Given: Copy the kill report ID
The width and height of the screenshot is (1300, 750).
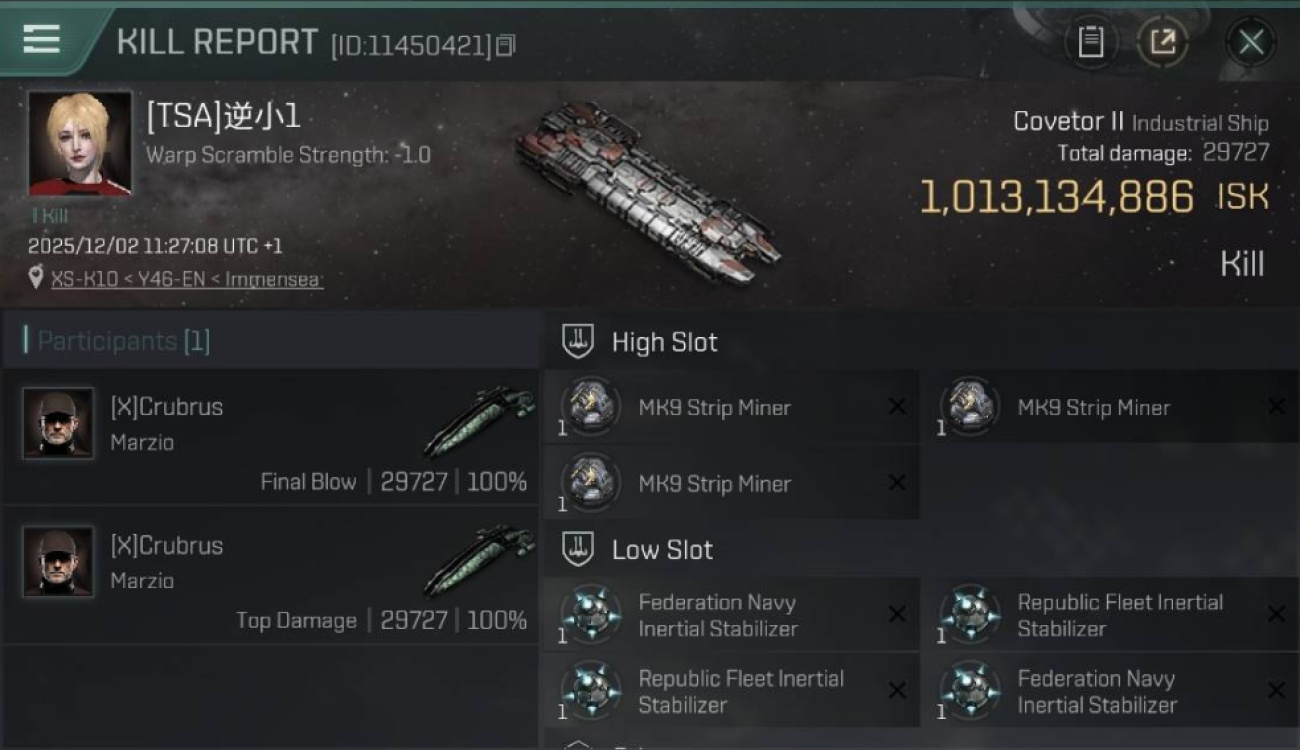Looking at the screenshot, I should click(x=506, y=45).
